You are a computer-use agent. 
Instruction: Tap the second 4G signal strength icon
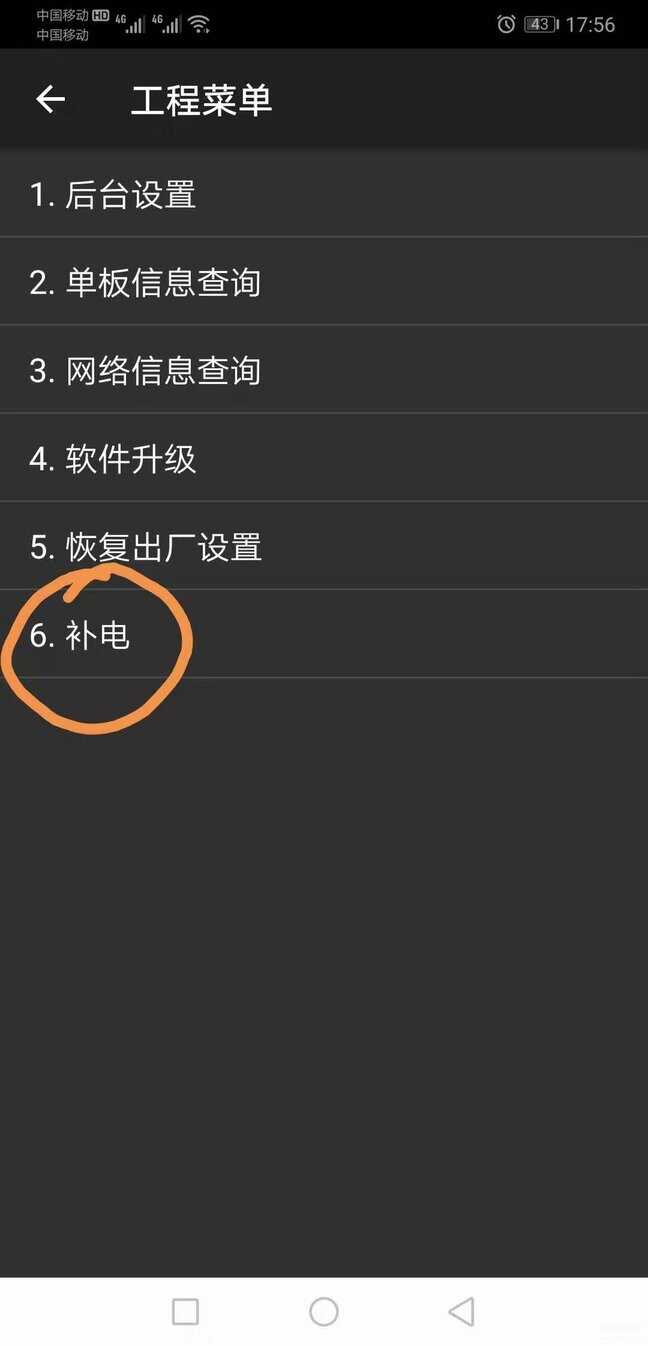pos(167,24)
